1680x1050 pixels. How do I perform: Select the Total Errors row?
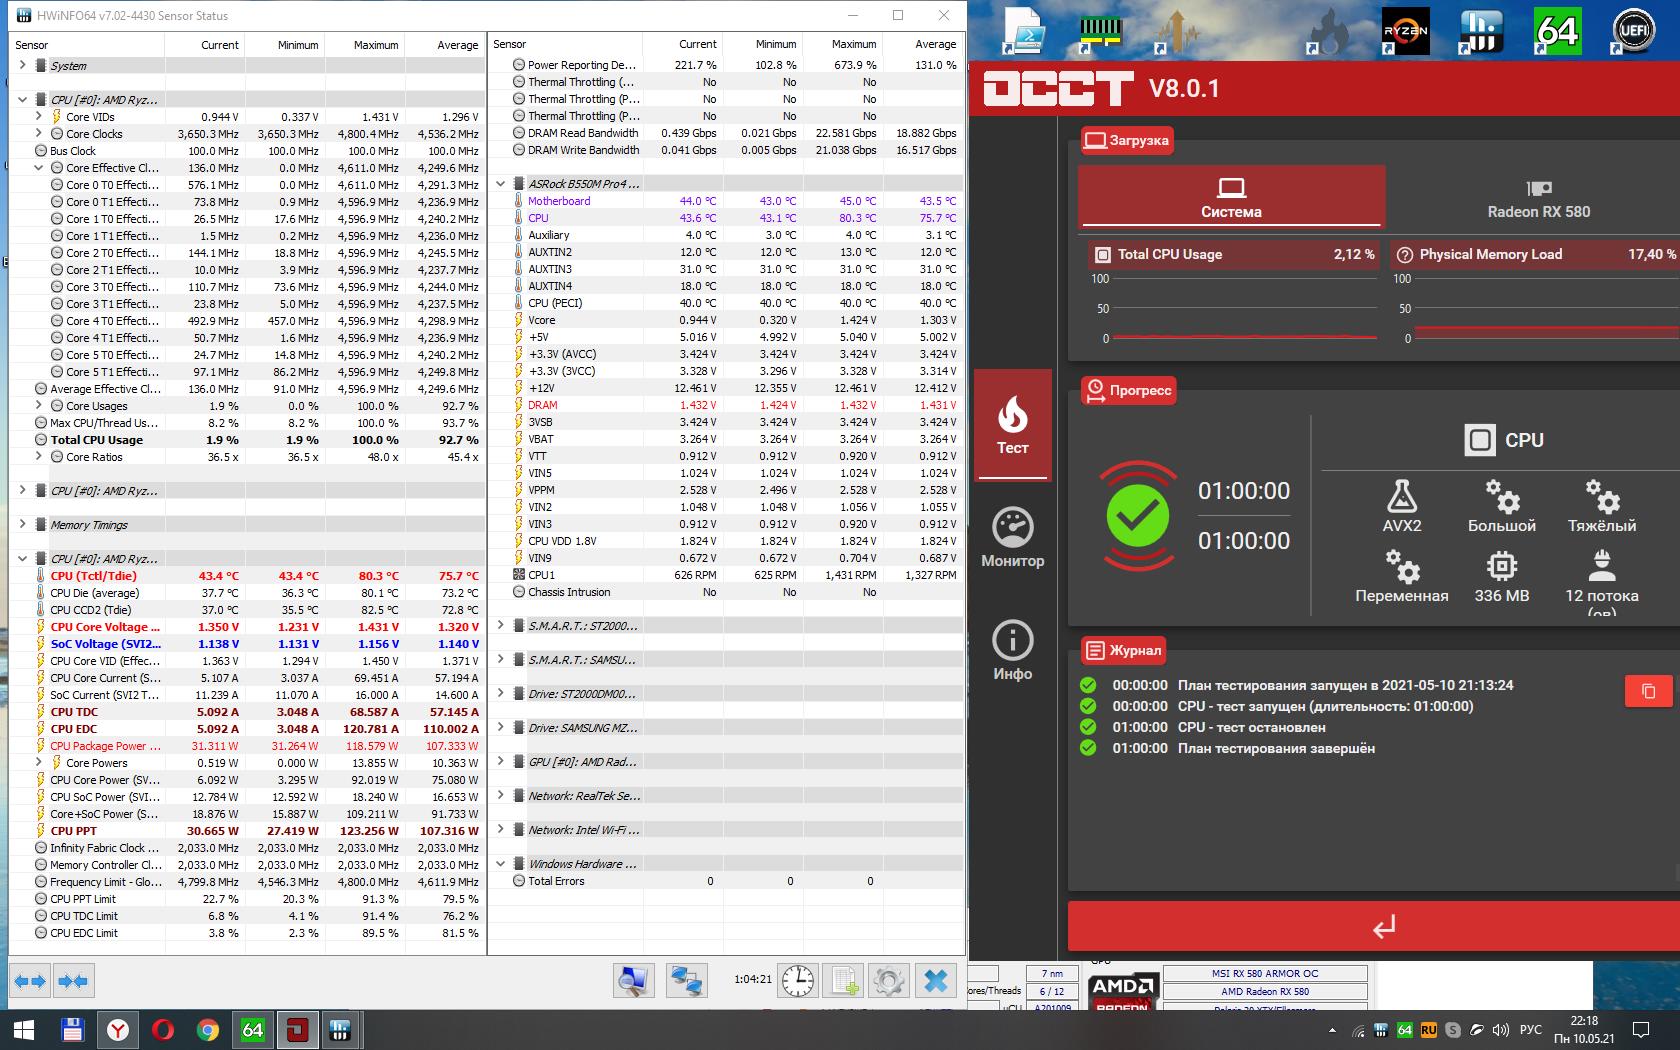(x=725, y=880)
